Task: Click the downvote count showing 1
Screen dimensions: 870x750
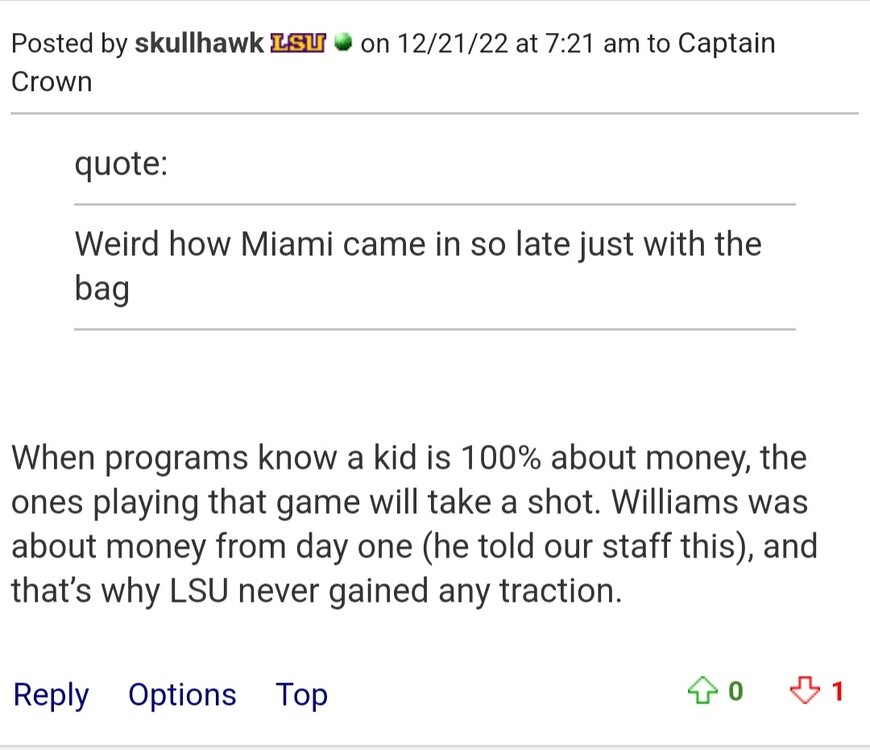Action: [x=838, y=691]
